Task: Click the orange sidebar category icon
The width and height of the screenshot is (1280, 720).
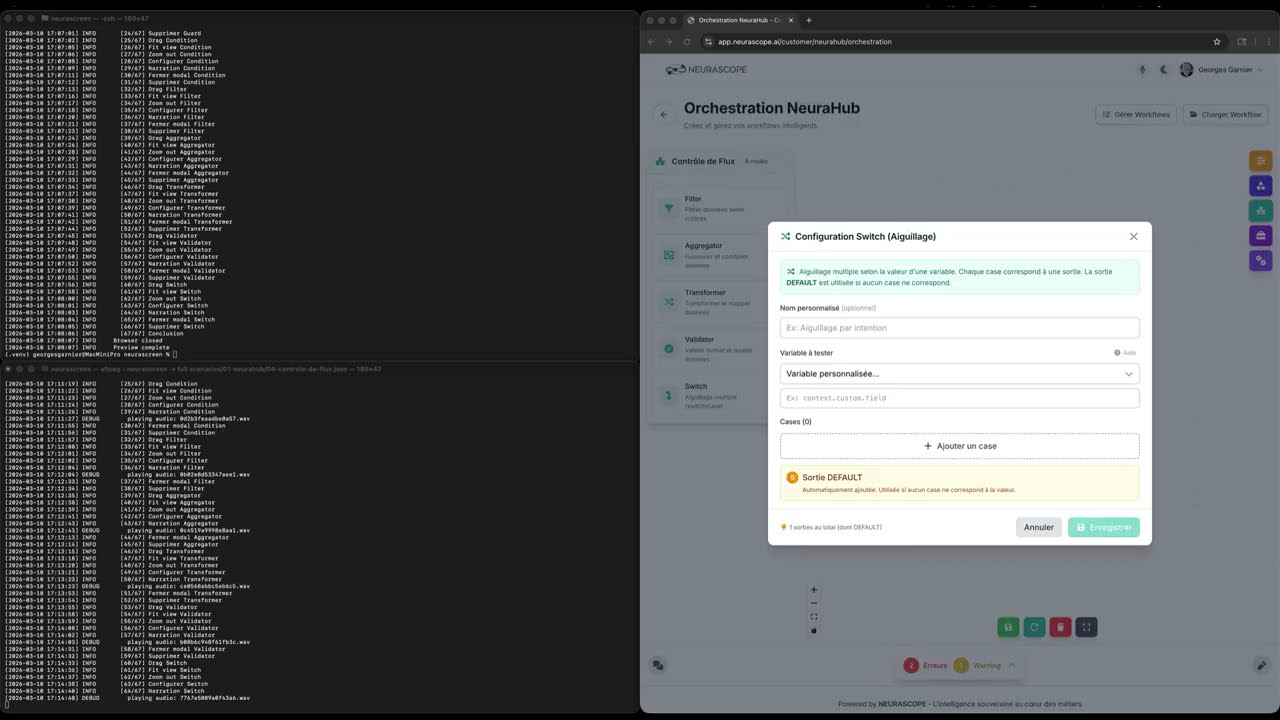Action: click(x=1260, y=160)
